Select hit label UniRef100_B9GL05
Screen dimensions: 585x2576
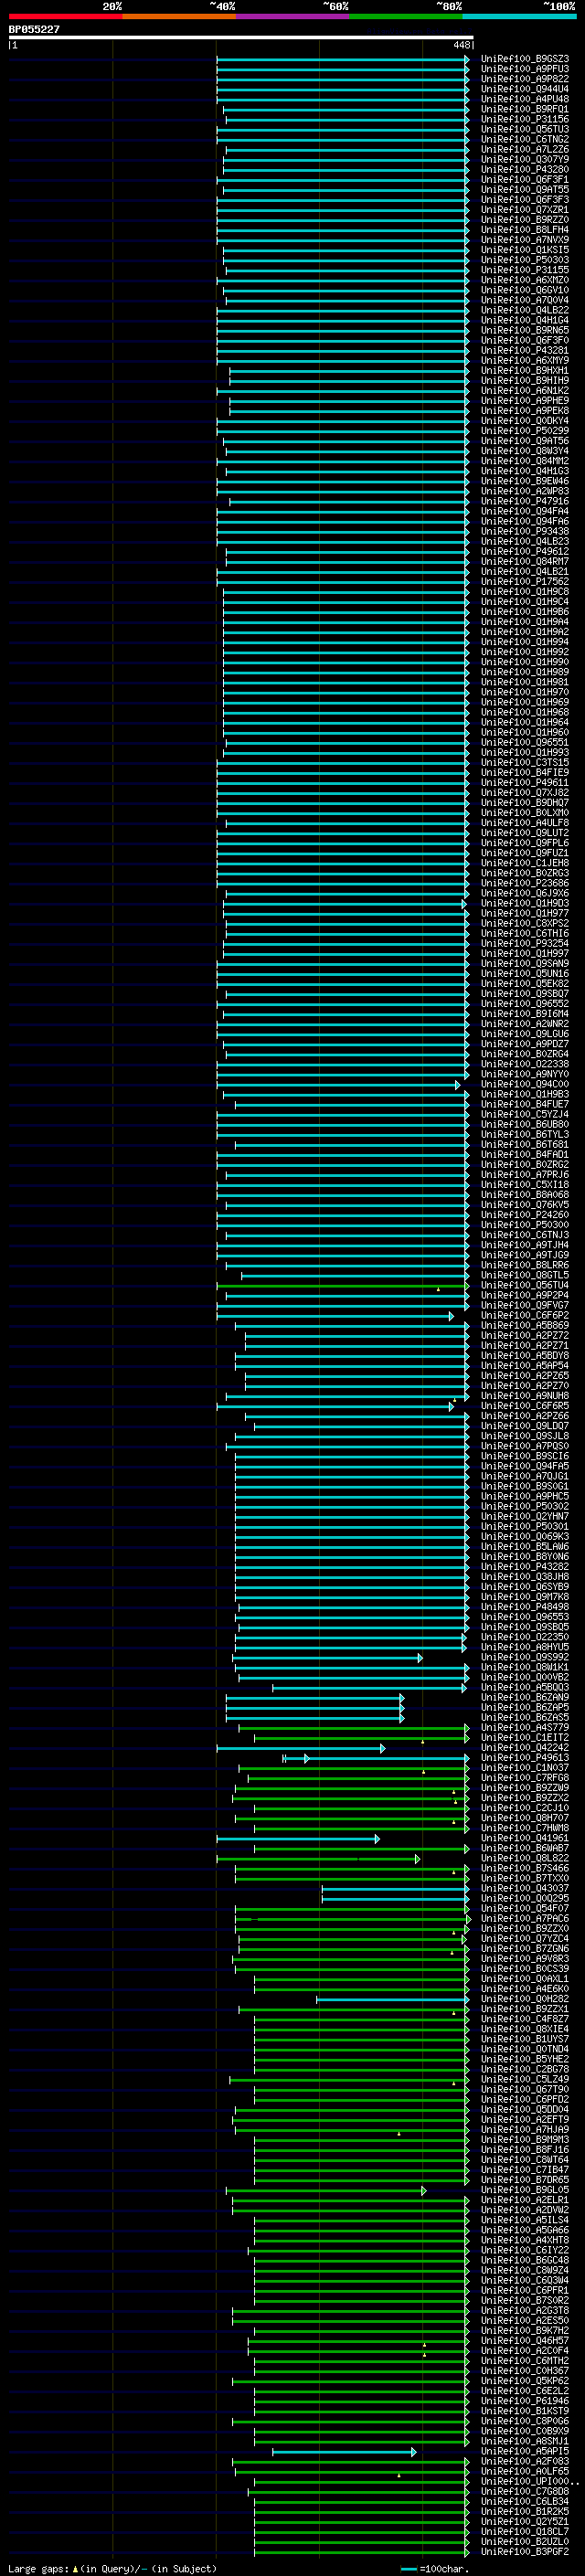tap(524, 2190)
